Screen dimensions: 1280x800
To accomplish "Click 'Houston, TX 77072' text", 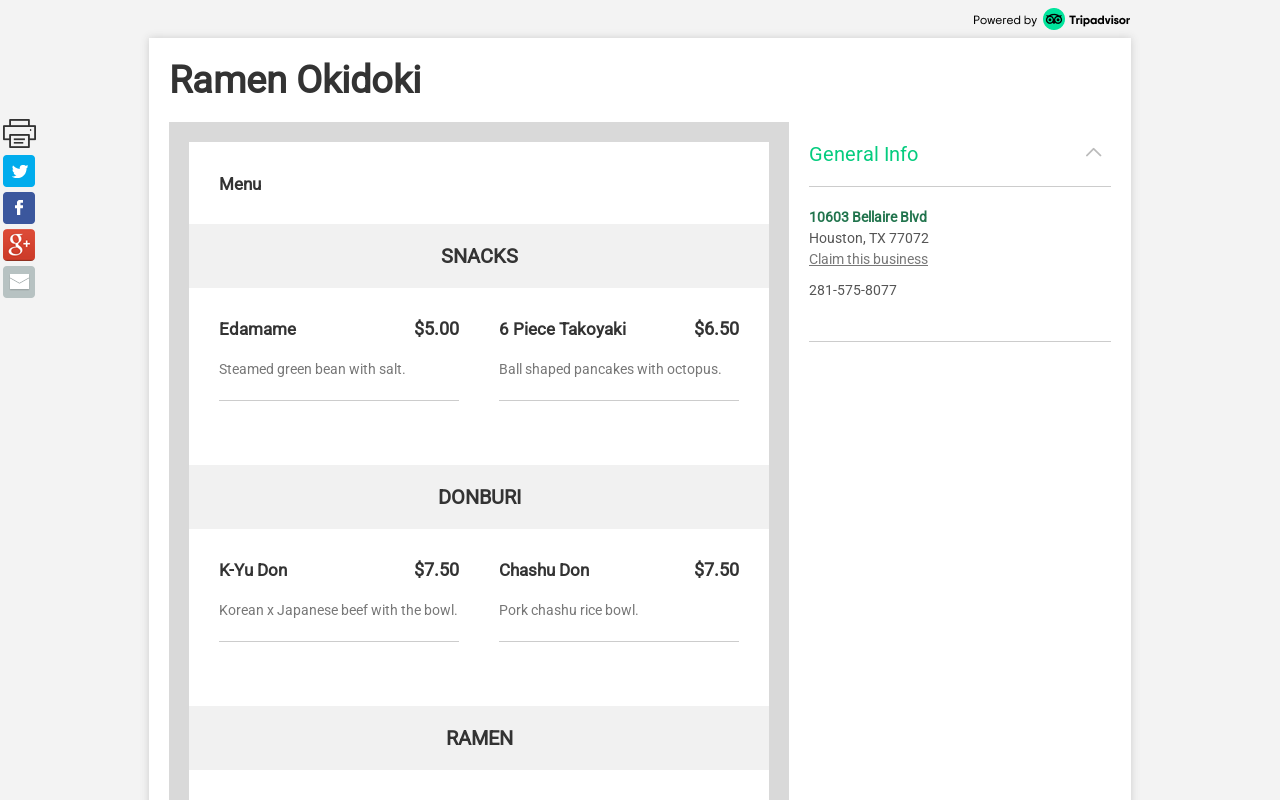I will pos(869,238).
